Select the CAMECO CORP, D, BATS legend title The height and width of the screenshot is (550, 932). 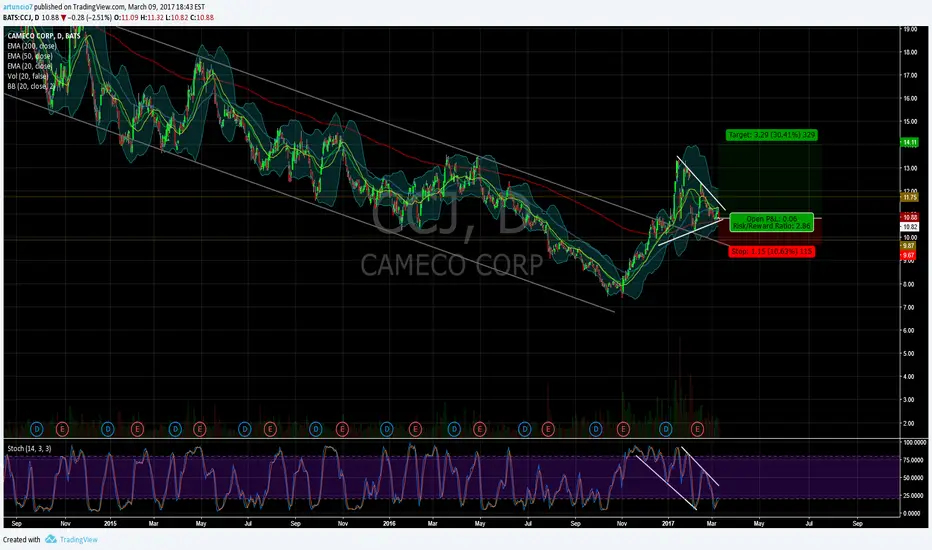pos(44,36)
